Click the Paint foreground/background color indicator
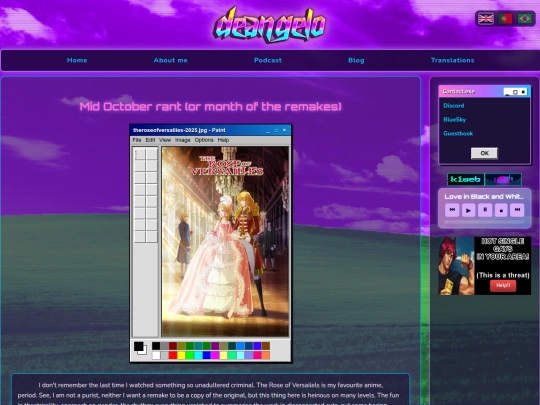 click(140, 347)
